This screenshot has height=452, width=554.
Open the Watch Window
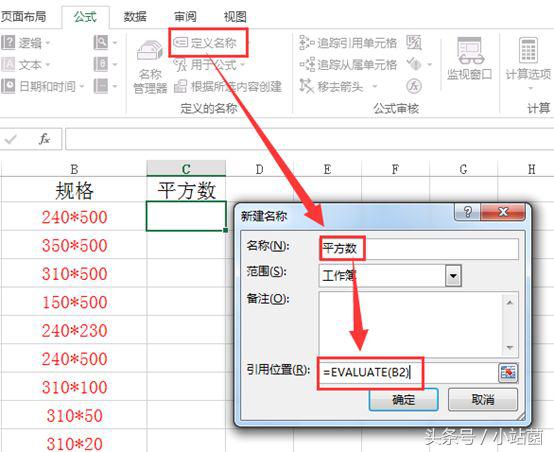(x=469, y=59)
